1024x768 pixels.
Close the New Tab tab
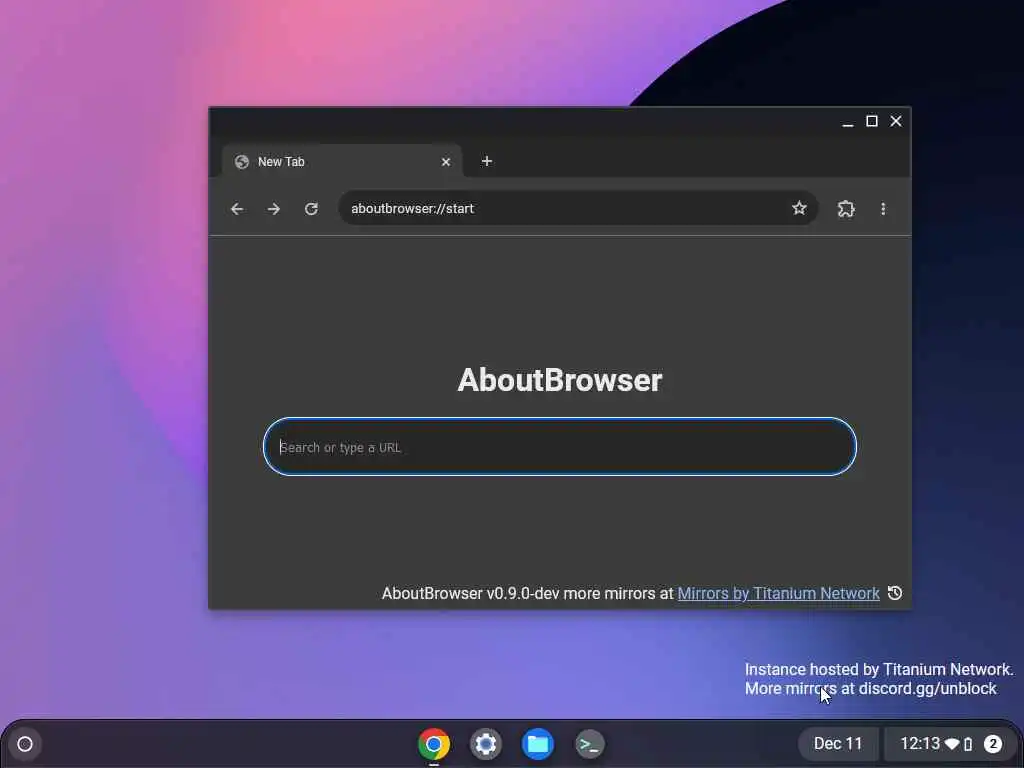click(445, 161)
